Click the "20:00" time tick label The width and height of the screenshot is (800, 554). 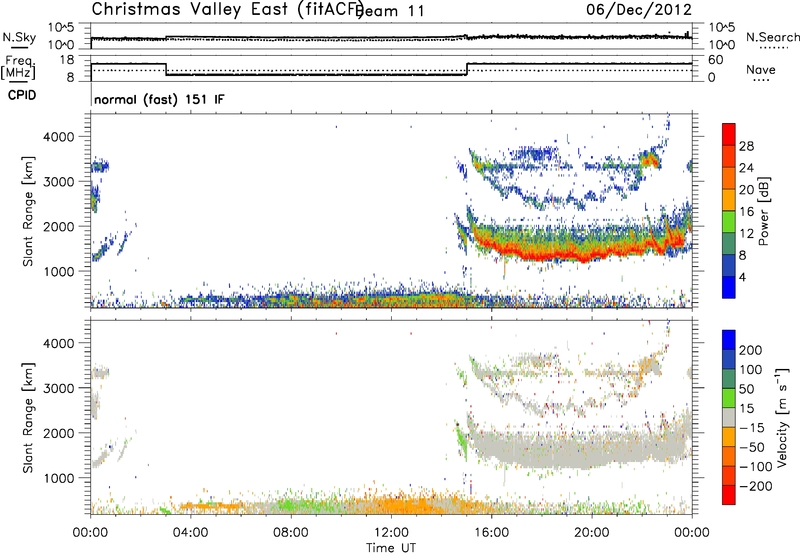(591, 532)
